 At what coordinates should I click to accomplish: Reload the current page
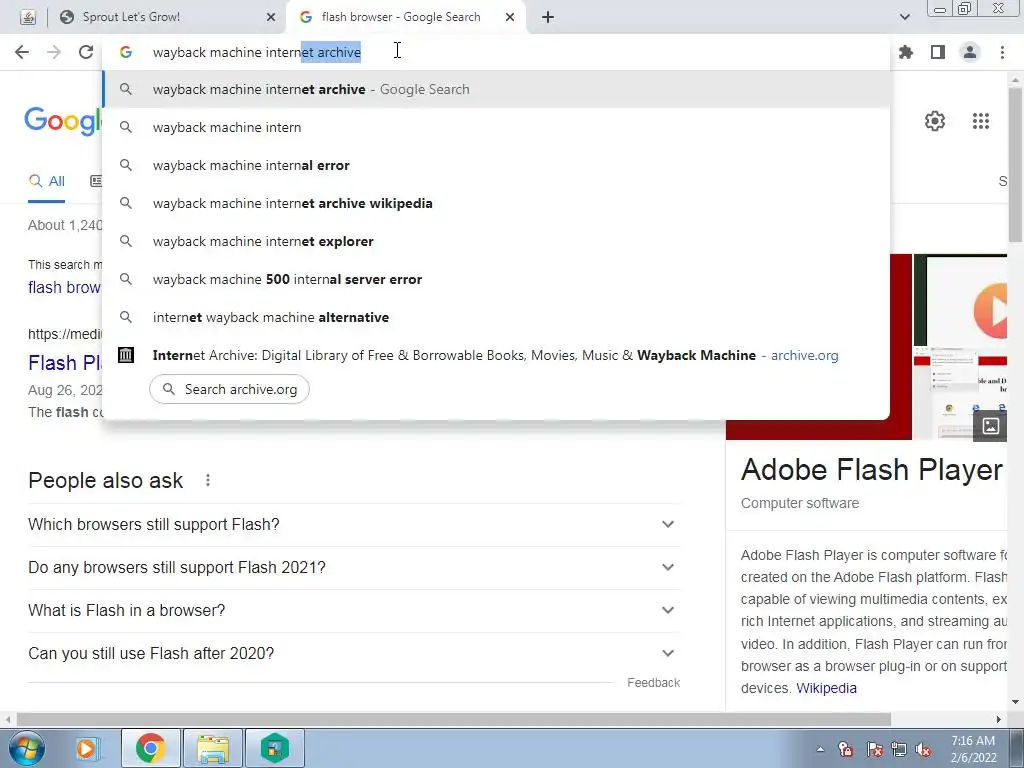click(x=86, y=52)
